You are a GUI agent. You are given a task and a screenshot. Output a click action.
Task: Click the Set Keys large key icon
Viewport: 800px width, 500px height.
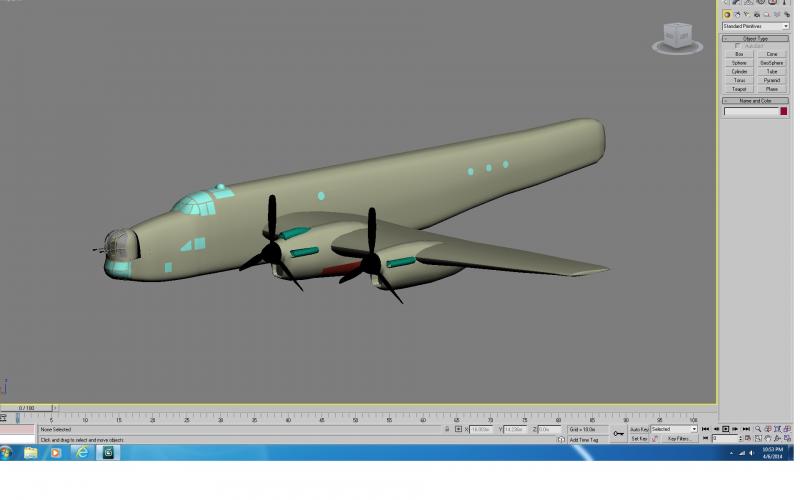618,434
